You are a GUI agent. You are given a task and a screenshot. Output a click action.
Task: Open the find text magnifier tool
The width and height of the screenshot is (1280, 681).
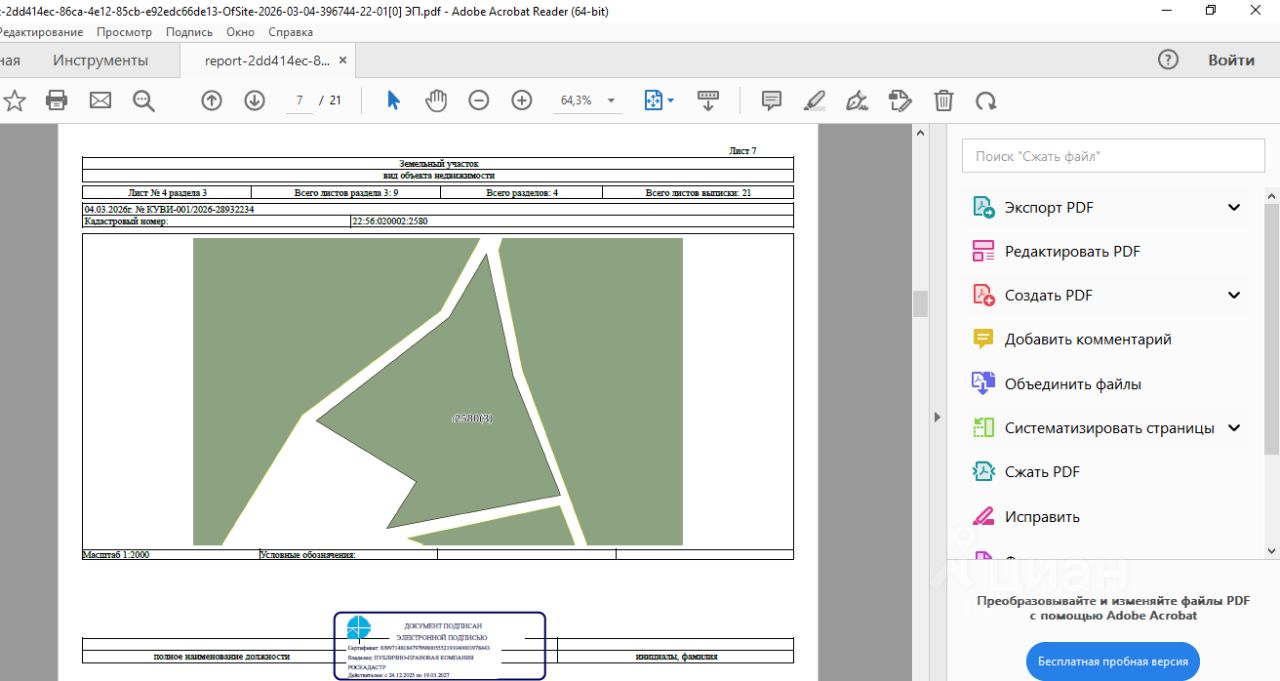tap(143, 100)
